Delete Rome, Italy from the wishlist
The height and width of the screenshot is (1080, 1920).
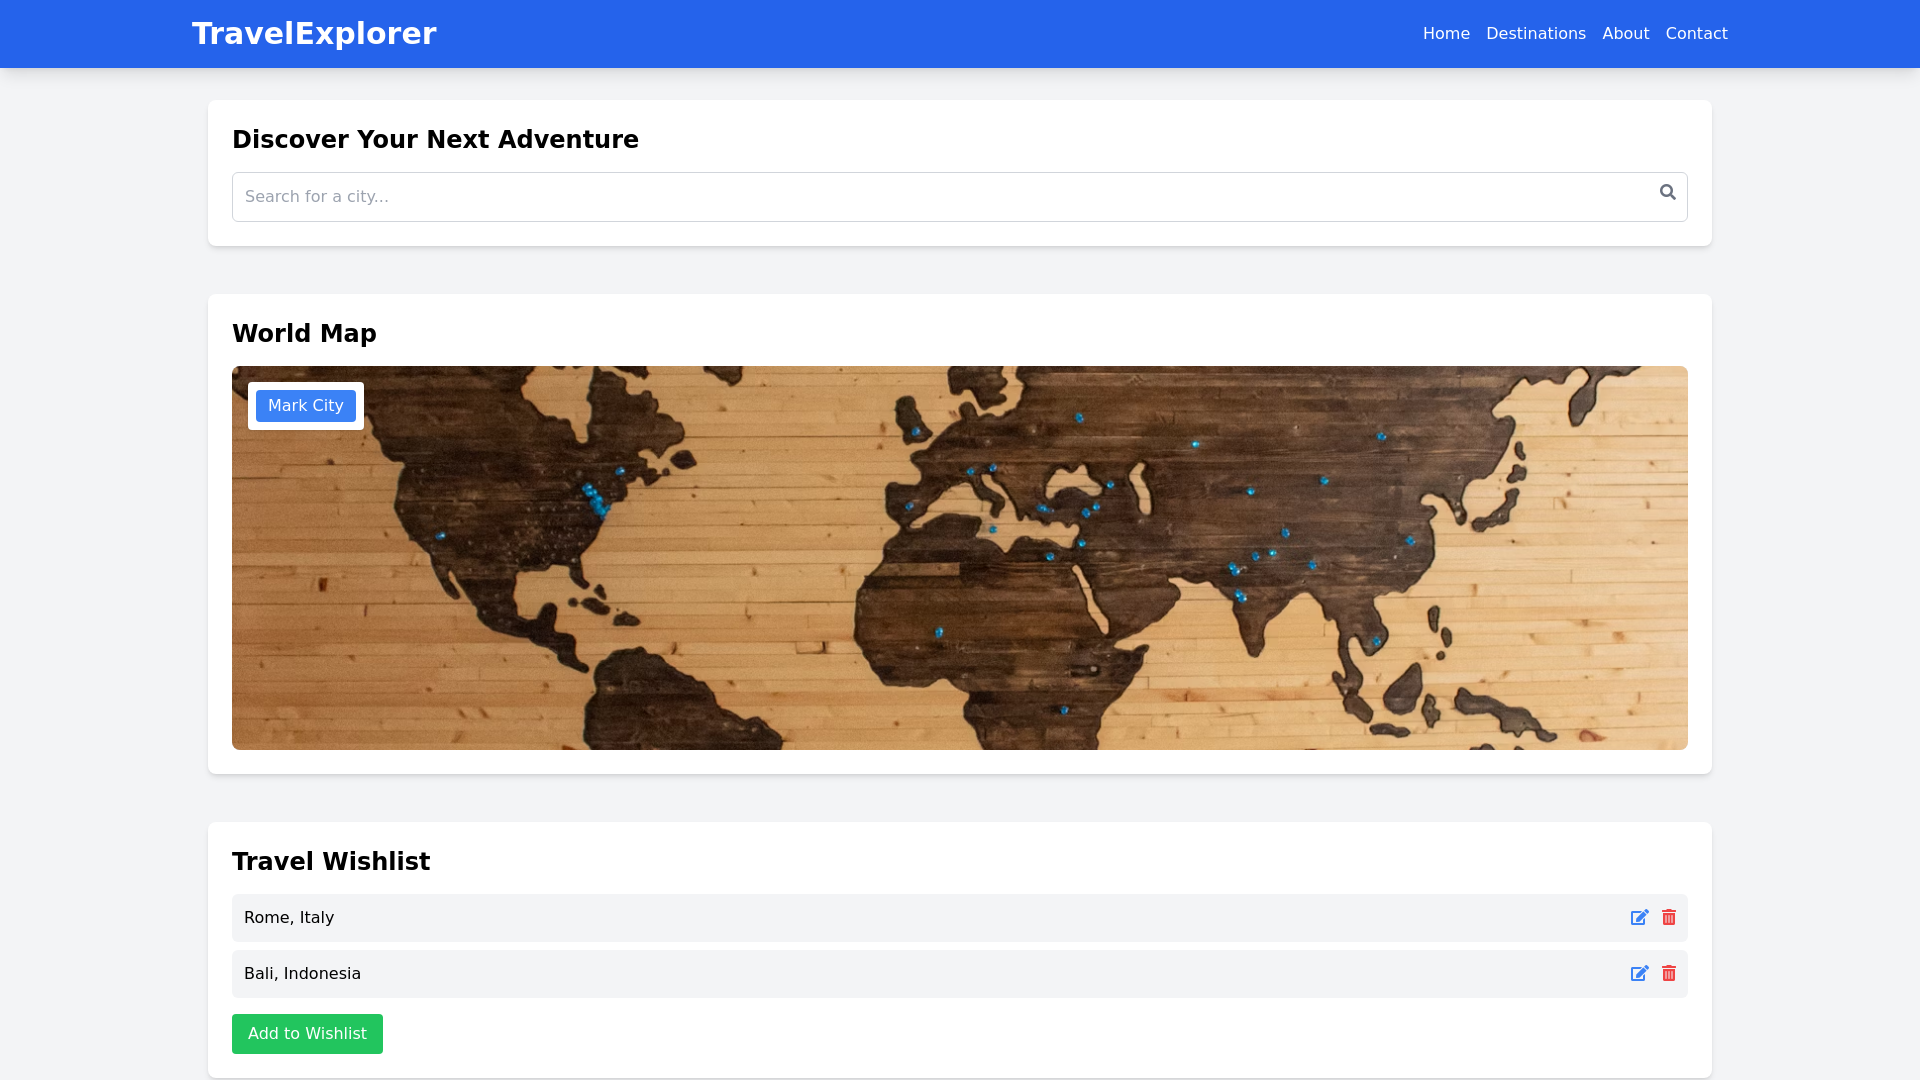click(1669, 918)
